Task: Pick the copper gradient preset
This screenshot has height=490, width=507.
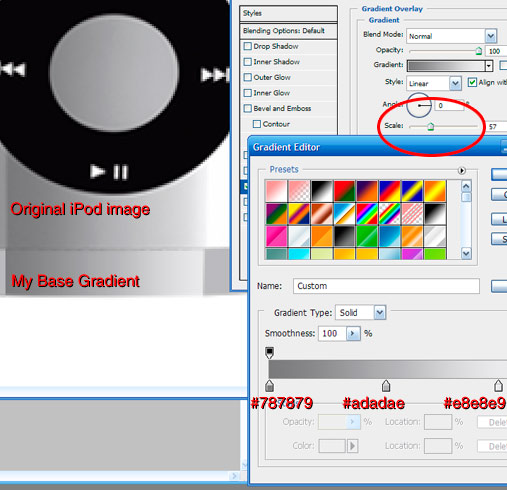Action: (x=322, y=214)
